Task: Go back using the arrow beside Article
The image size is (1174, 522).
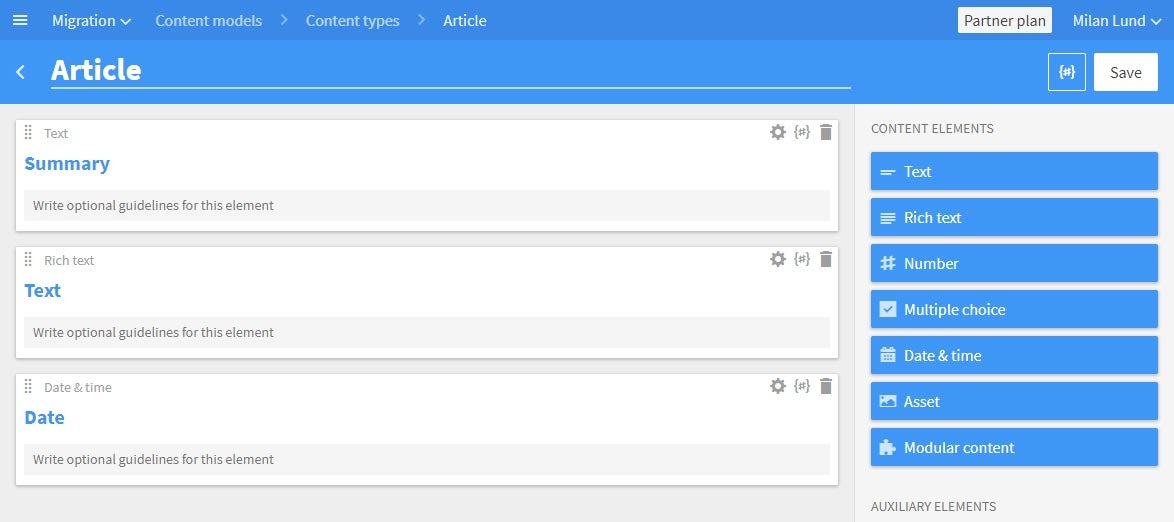Action: (x=20, y=72)
